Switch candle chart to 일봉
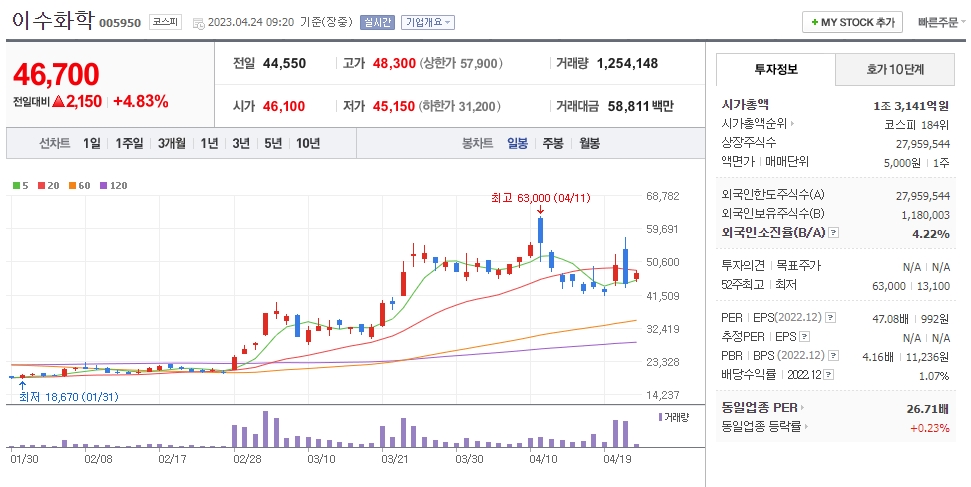The width and height of the screenshot is (971, 487). tap(517, 143)
